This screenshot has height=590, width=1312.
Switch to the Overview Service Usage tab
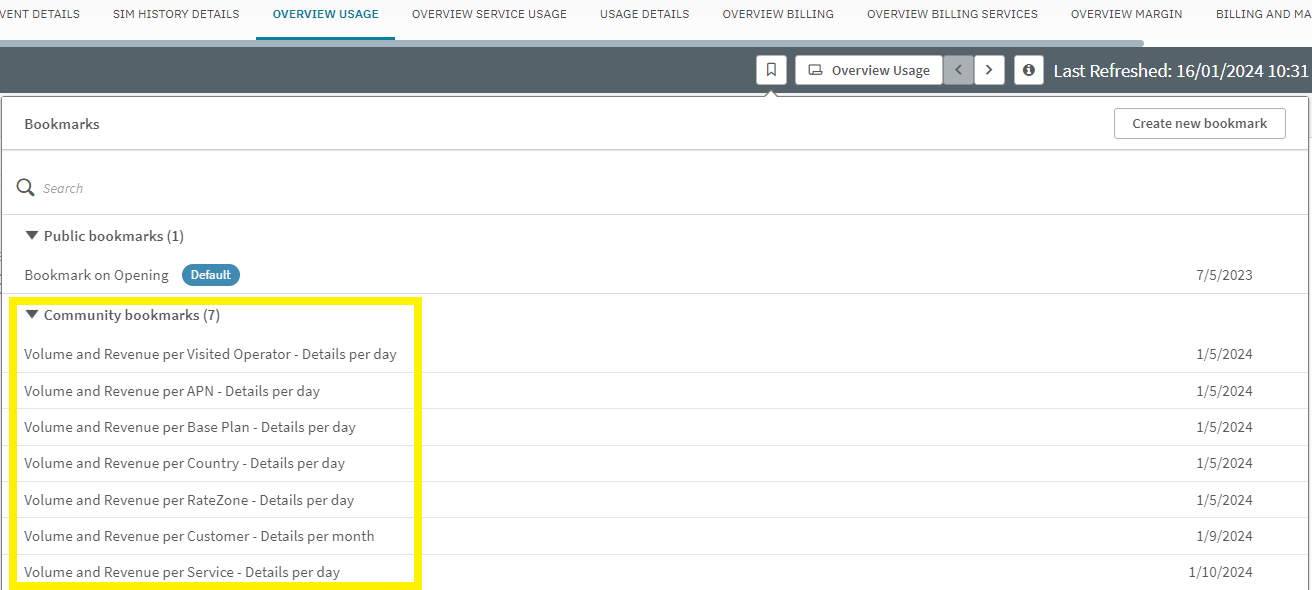[489, 14]
